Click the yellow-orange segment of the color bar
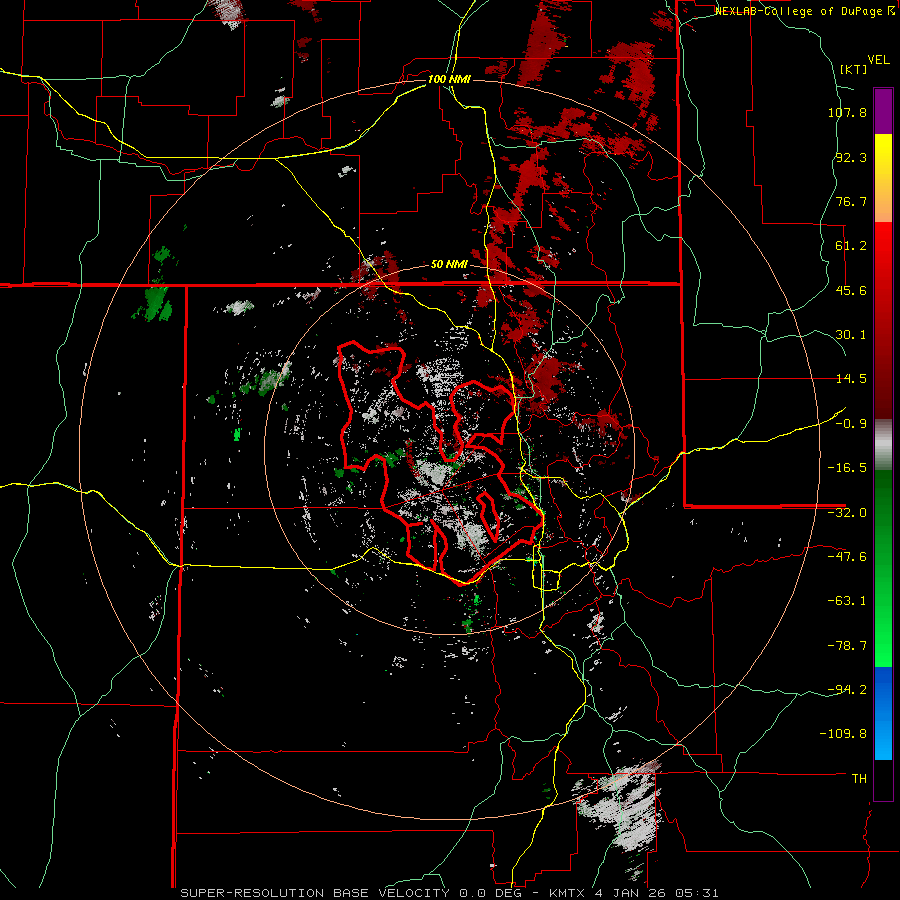The width and height of the screenshot is (900, 900). (883, 178)
